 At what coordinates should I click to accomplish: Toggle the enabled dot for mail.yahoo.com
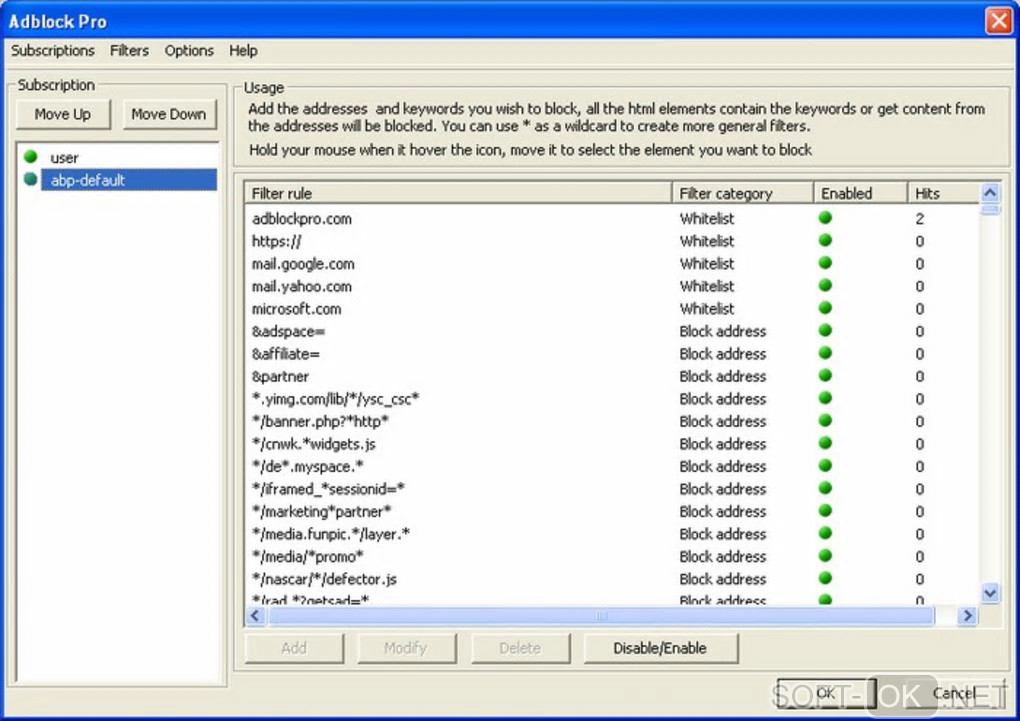tap(825, 286)
